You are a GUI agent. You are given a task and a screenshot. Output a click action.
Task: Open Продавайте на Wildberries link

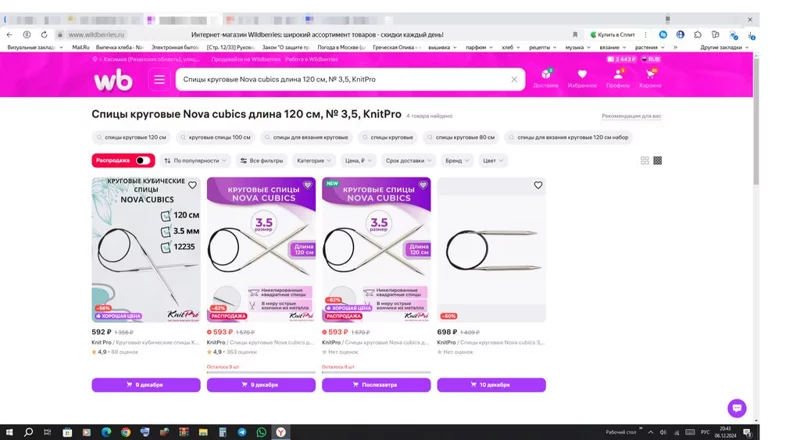point(245,59)
